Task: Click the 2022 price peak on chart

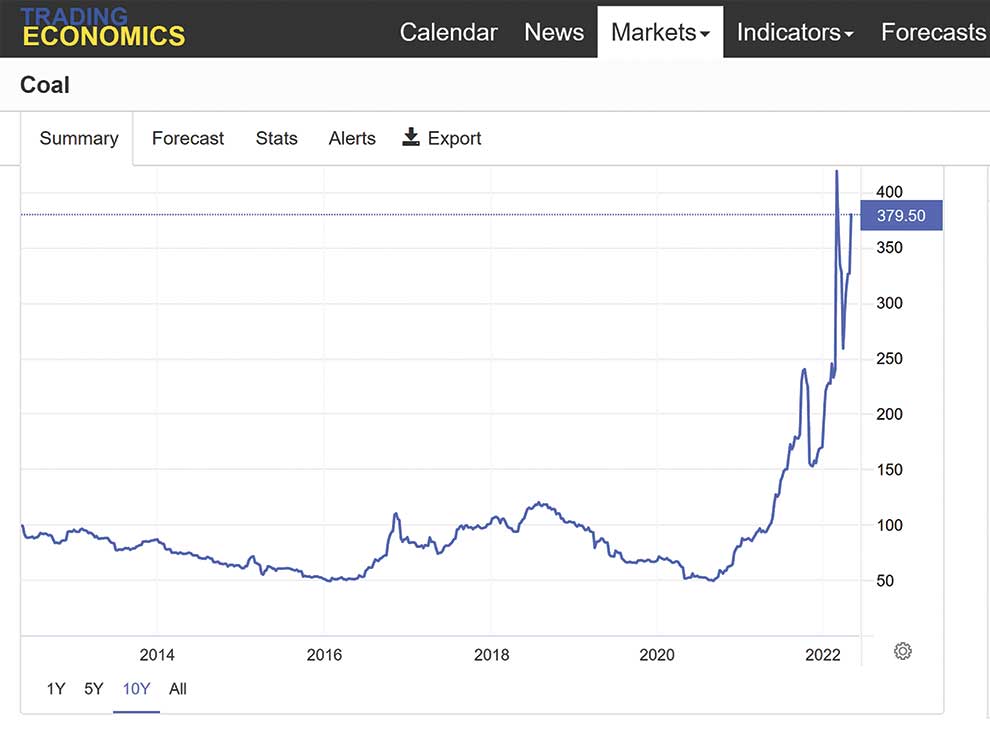Action: [837, 172]
